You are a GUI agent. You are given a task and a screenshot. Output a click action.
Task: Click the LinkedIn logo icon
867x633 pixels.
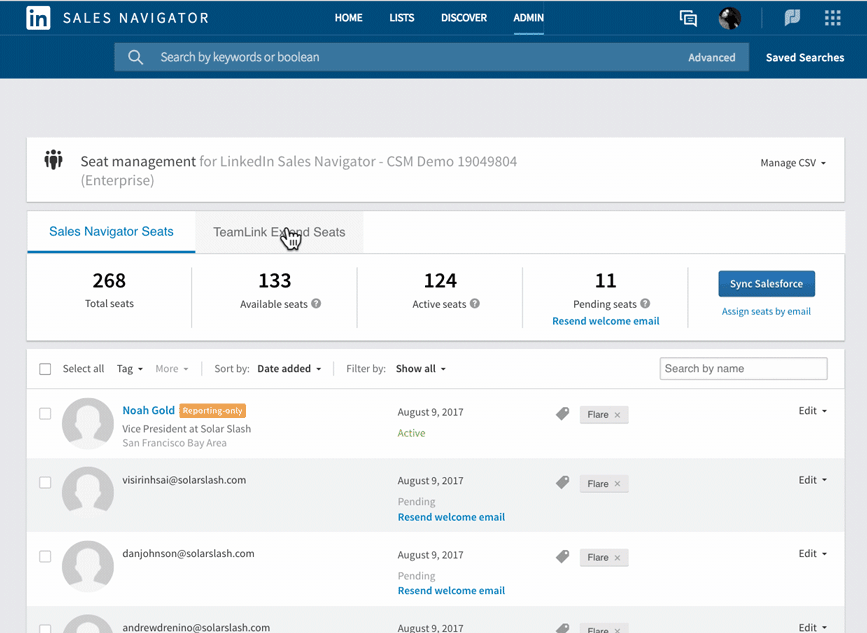[x=37, y=17]
